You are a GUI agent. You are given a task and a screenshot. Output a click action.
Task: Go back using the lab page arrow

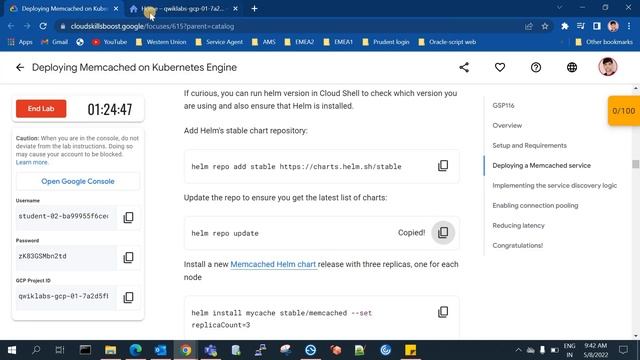click(20, 67)
